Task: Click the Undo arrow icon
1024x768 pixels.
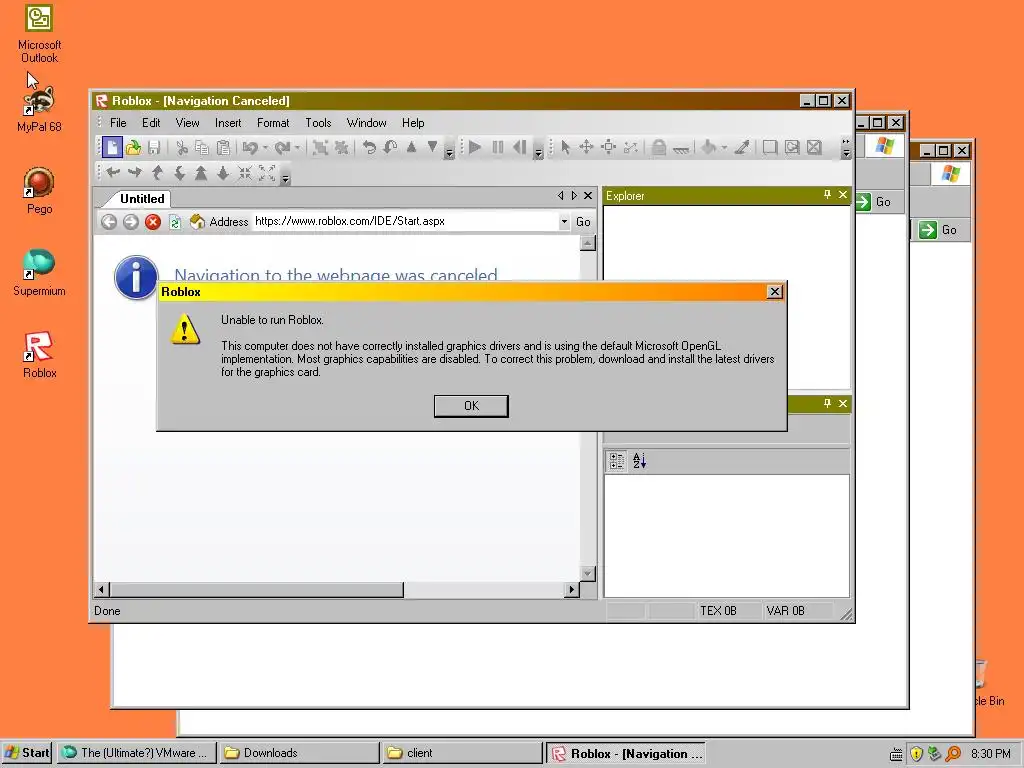Action: pyautogui.click(x=250, y=148)
